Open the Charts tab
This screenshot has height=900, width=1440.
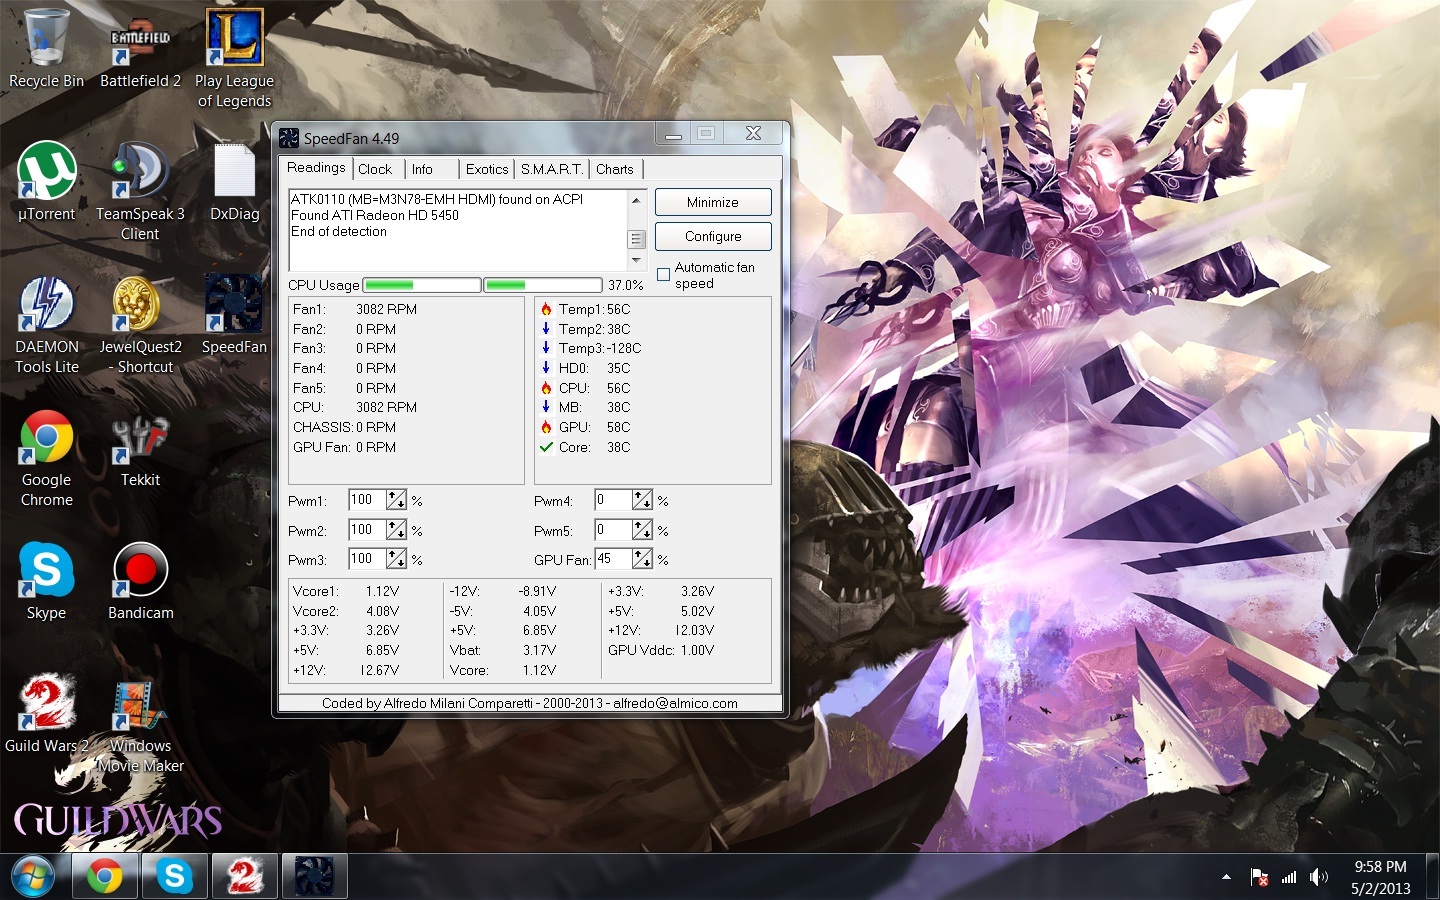point(615,169)
